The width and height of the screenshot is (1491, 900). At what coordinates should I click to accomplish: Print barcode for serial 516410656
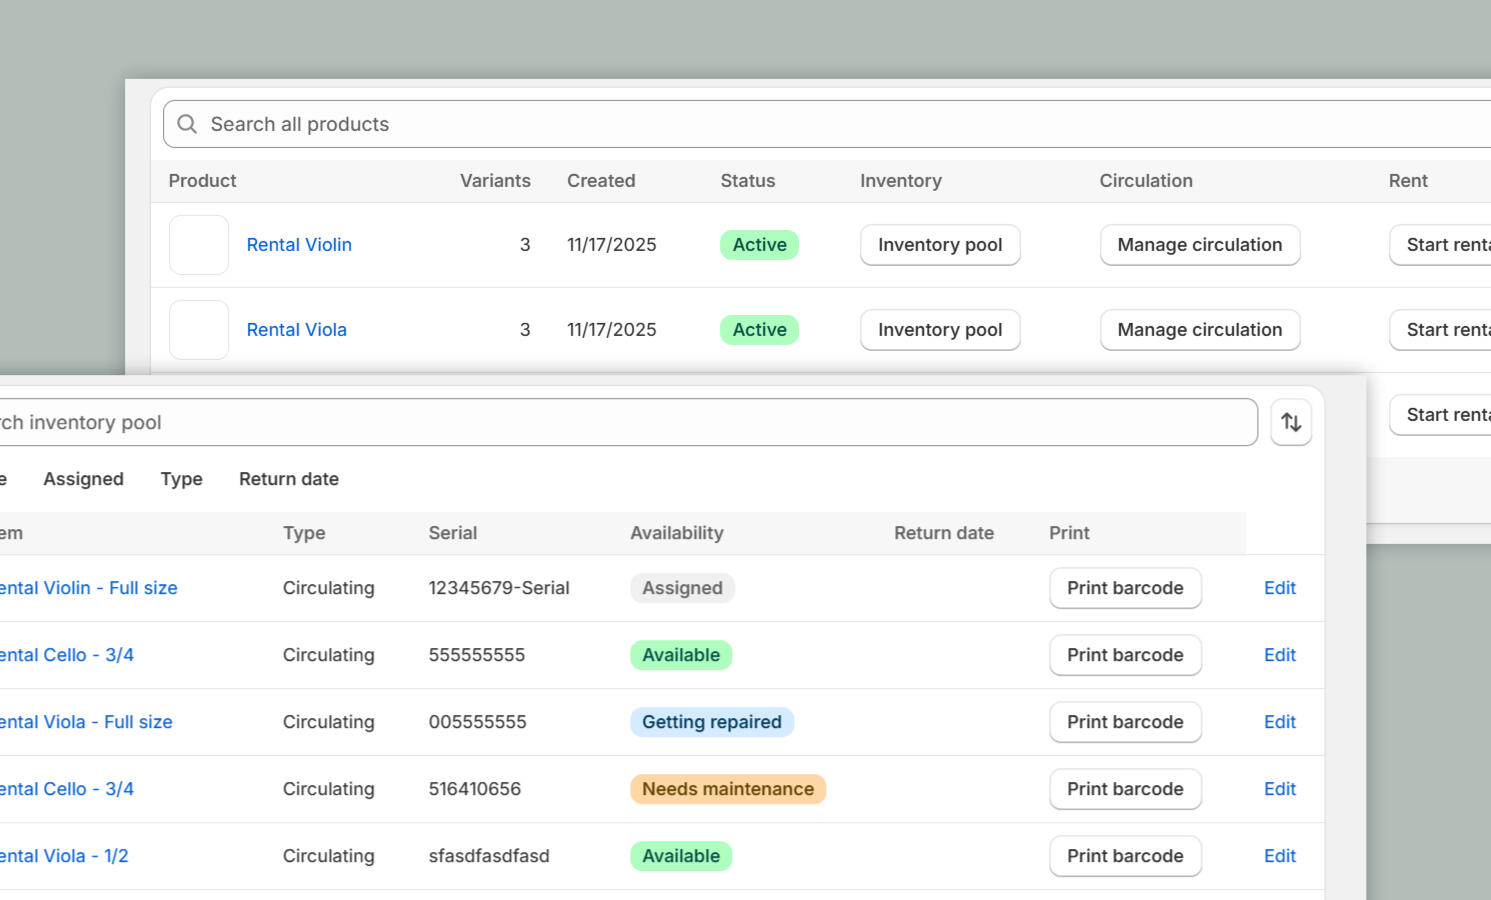[1124, 789]
